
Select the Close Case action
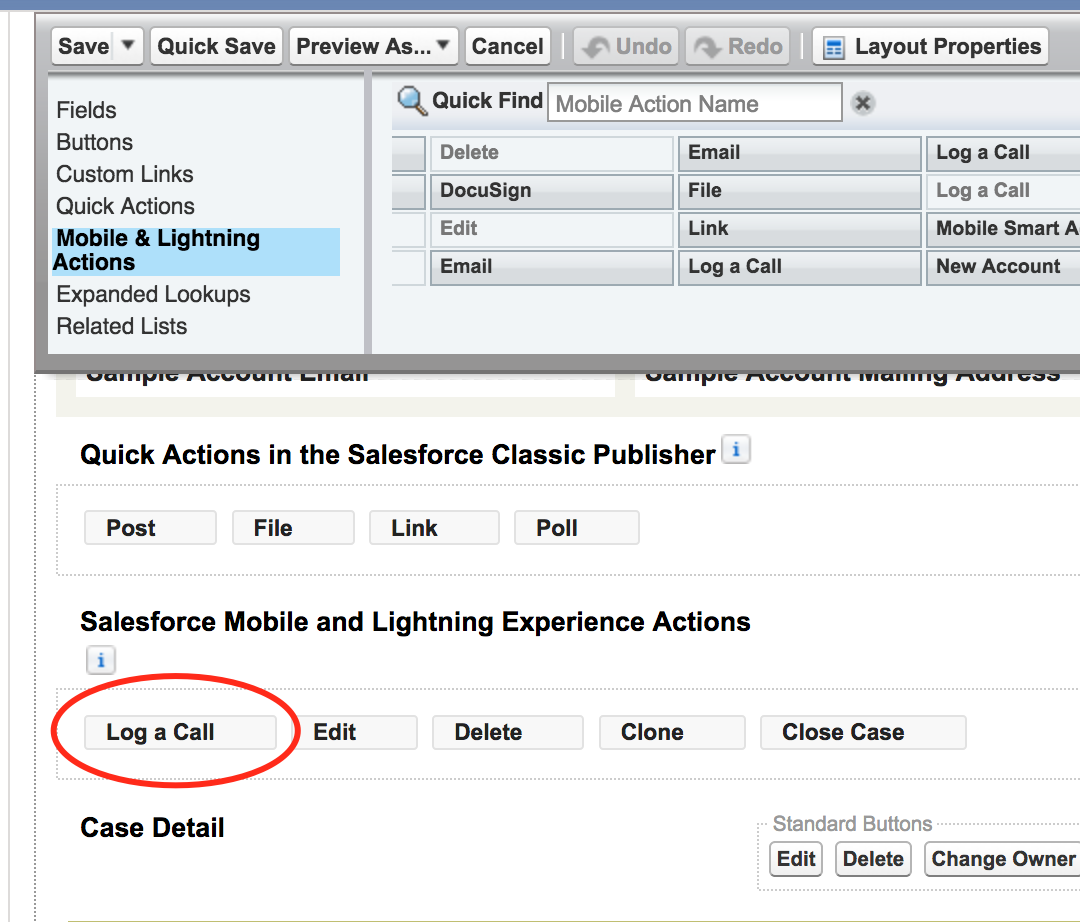(863, 732)
